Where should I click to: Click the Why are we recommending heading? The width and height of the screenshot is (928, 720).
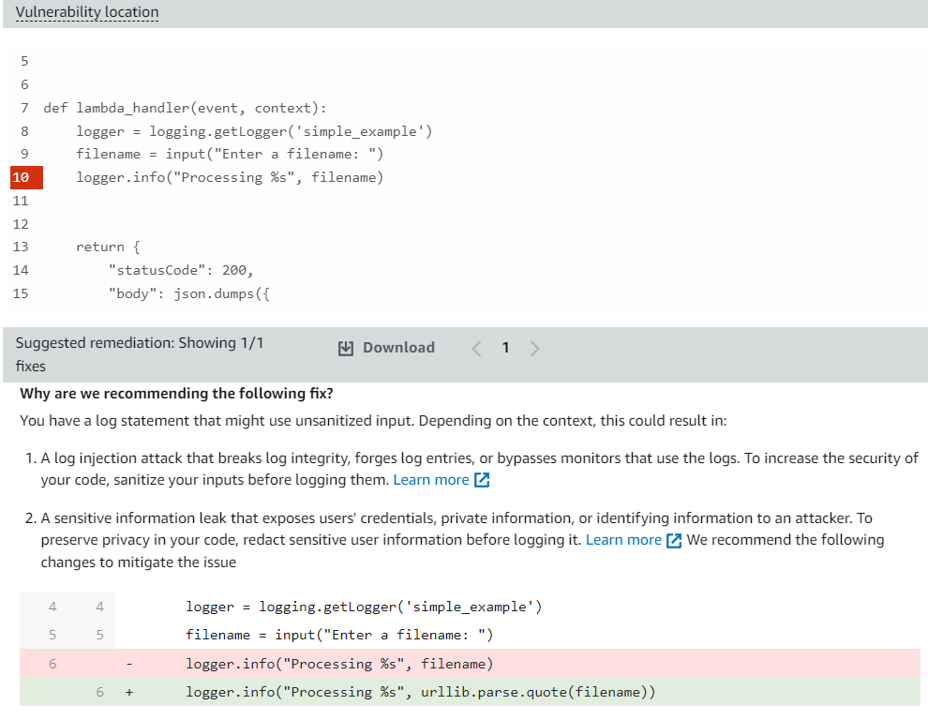pyautogui.click(x=176, y=393)
